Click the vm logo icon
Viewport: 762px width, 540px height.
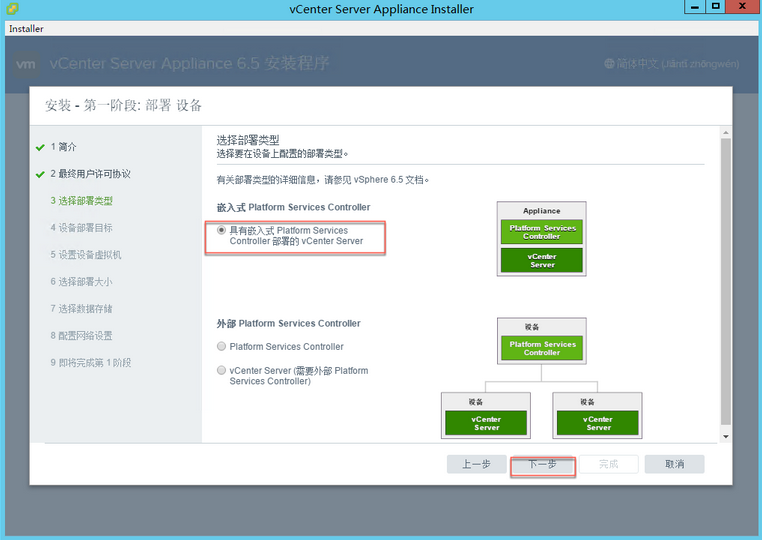point(25,64)
